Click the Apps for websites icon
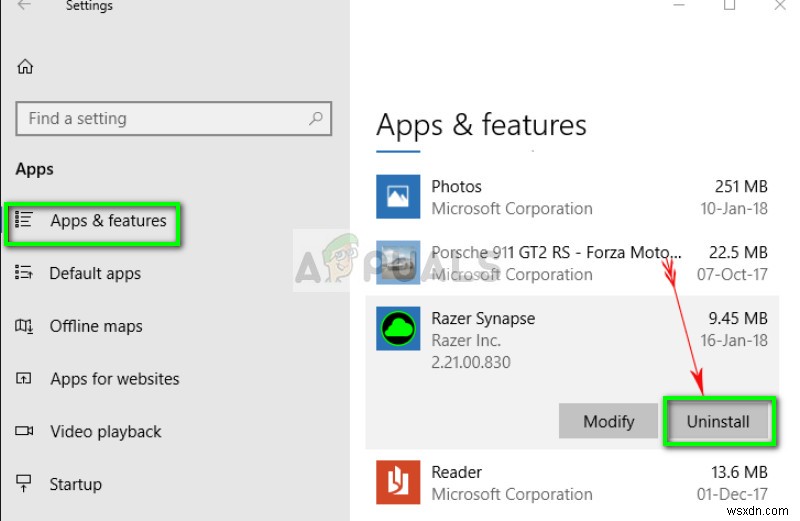 [x=23, y=378]
